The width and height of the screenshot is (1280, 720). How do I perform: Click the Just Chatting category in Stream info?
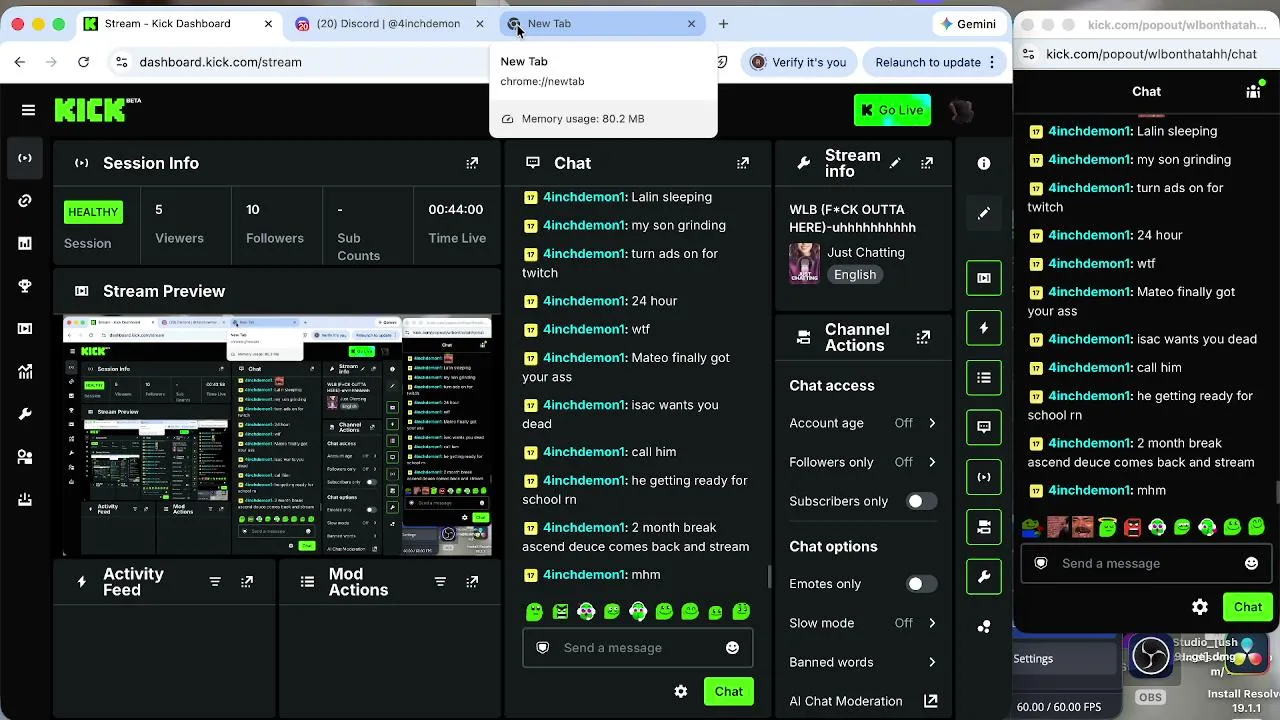(866, 253)
